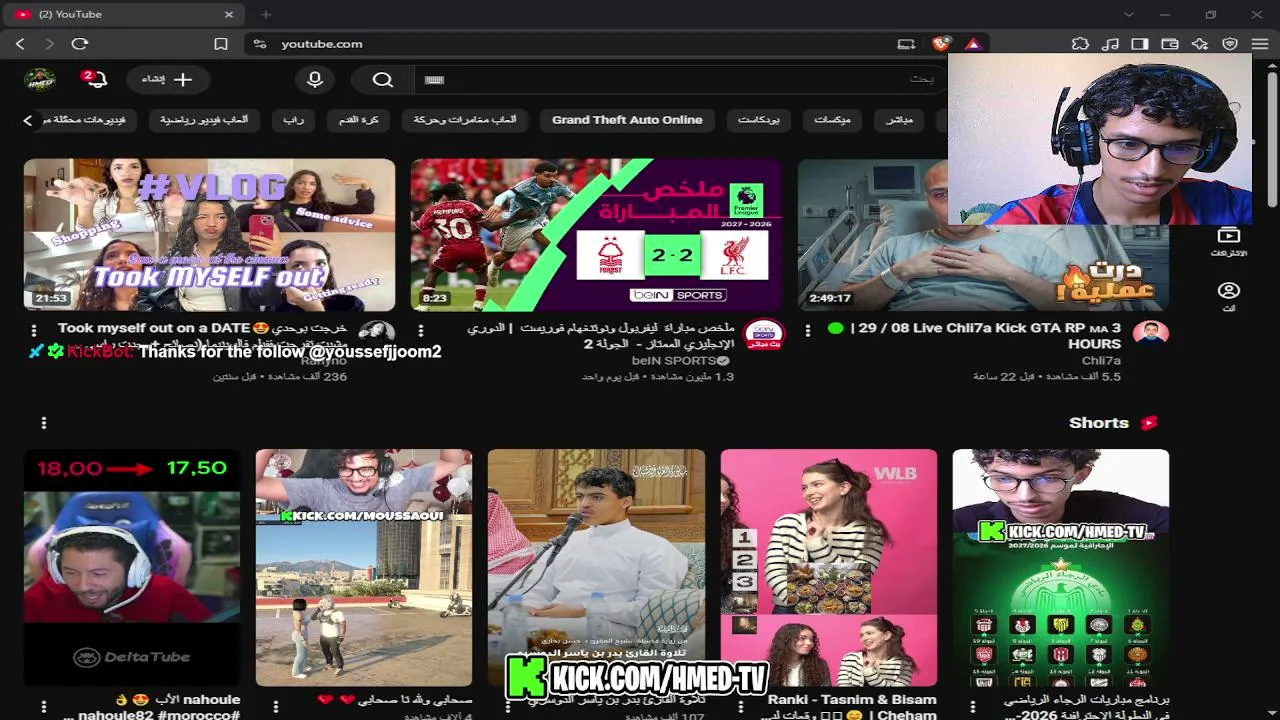1280x720 pixels.
Task: Open options menu for Chli7a Kick GTA RP video
Action: [808, 330]
